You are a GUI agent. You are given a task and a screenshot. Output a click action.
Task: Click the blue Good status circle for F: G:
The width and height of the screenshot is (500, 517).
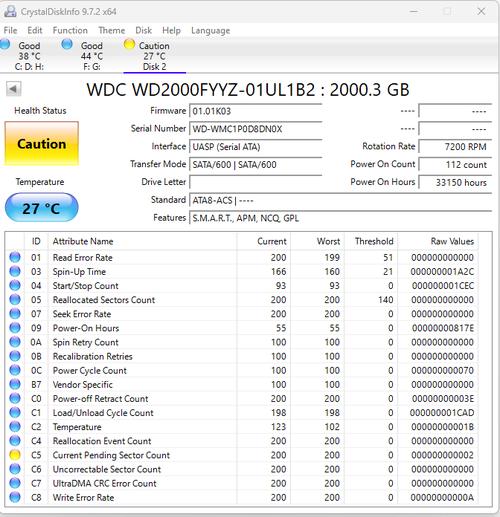click(67, 44)
